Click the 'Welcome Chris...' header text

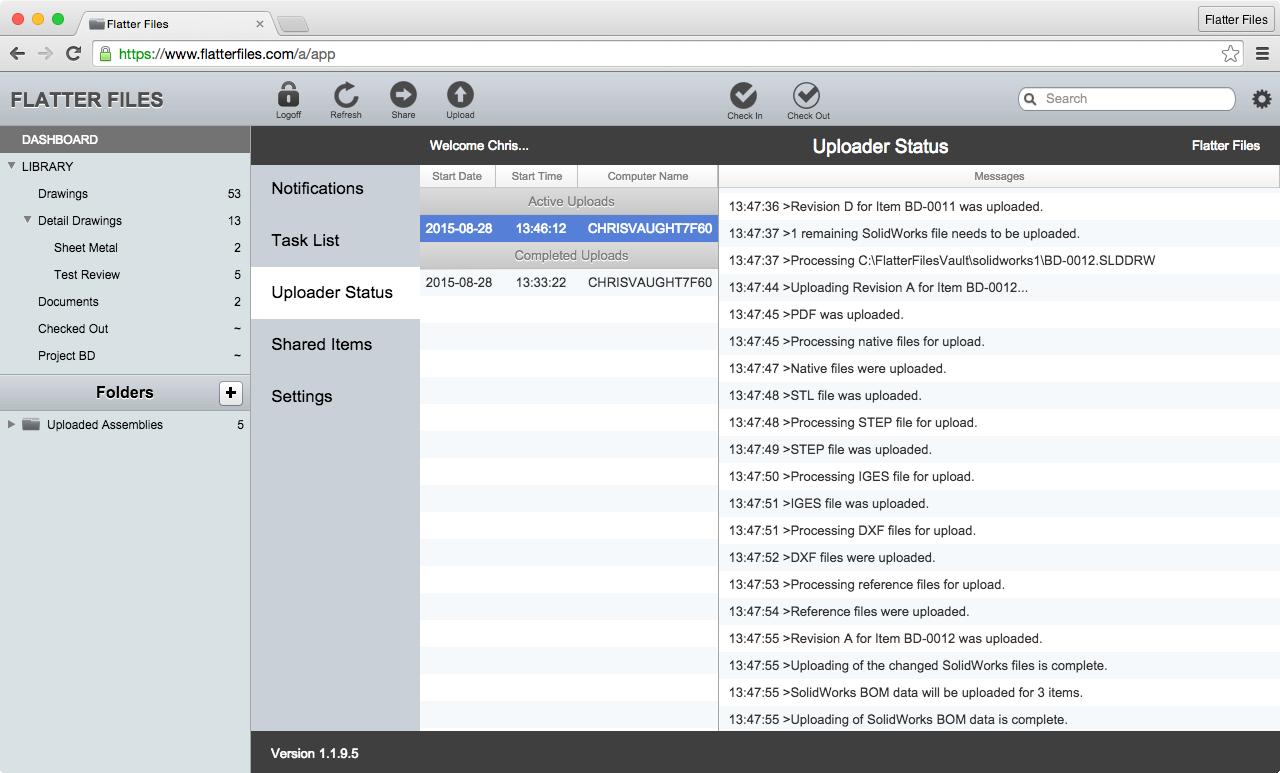(x=479, y=146)
